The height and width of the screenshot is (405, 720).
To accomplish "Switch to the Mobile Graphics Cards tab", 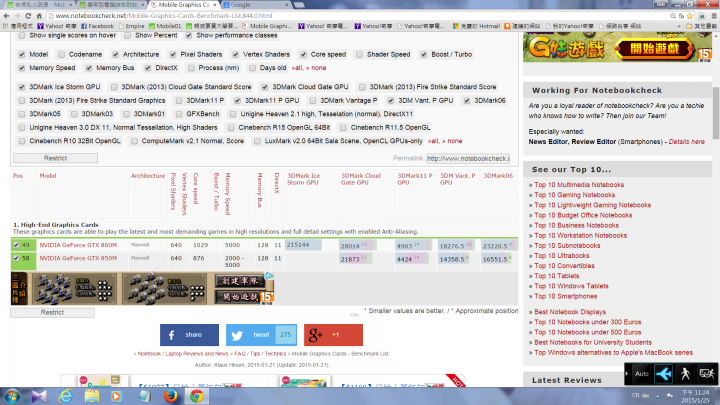I will tap(183, 5).
